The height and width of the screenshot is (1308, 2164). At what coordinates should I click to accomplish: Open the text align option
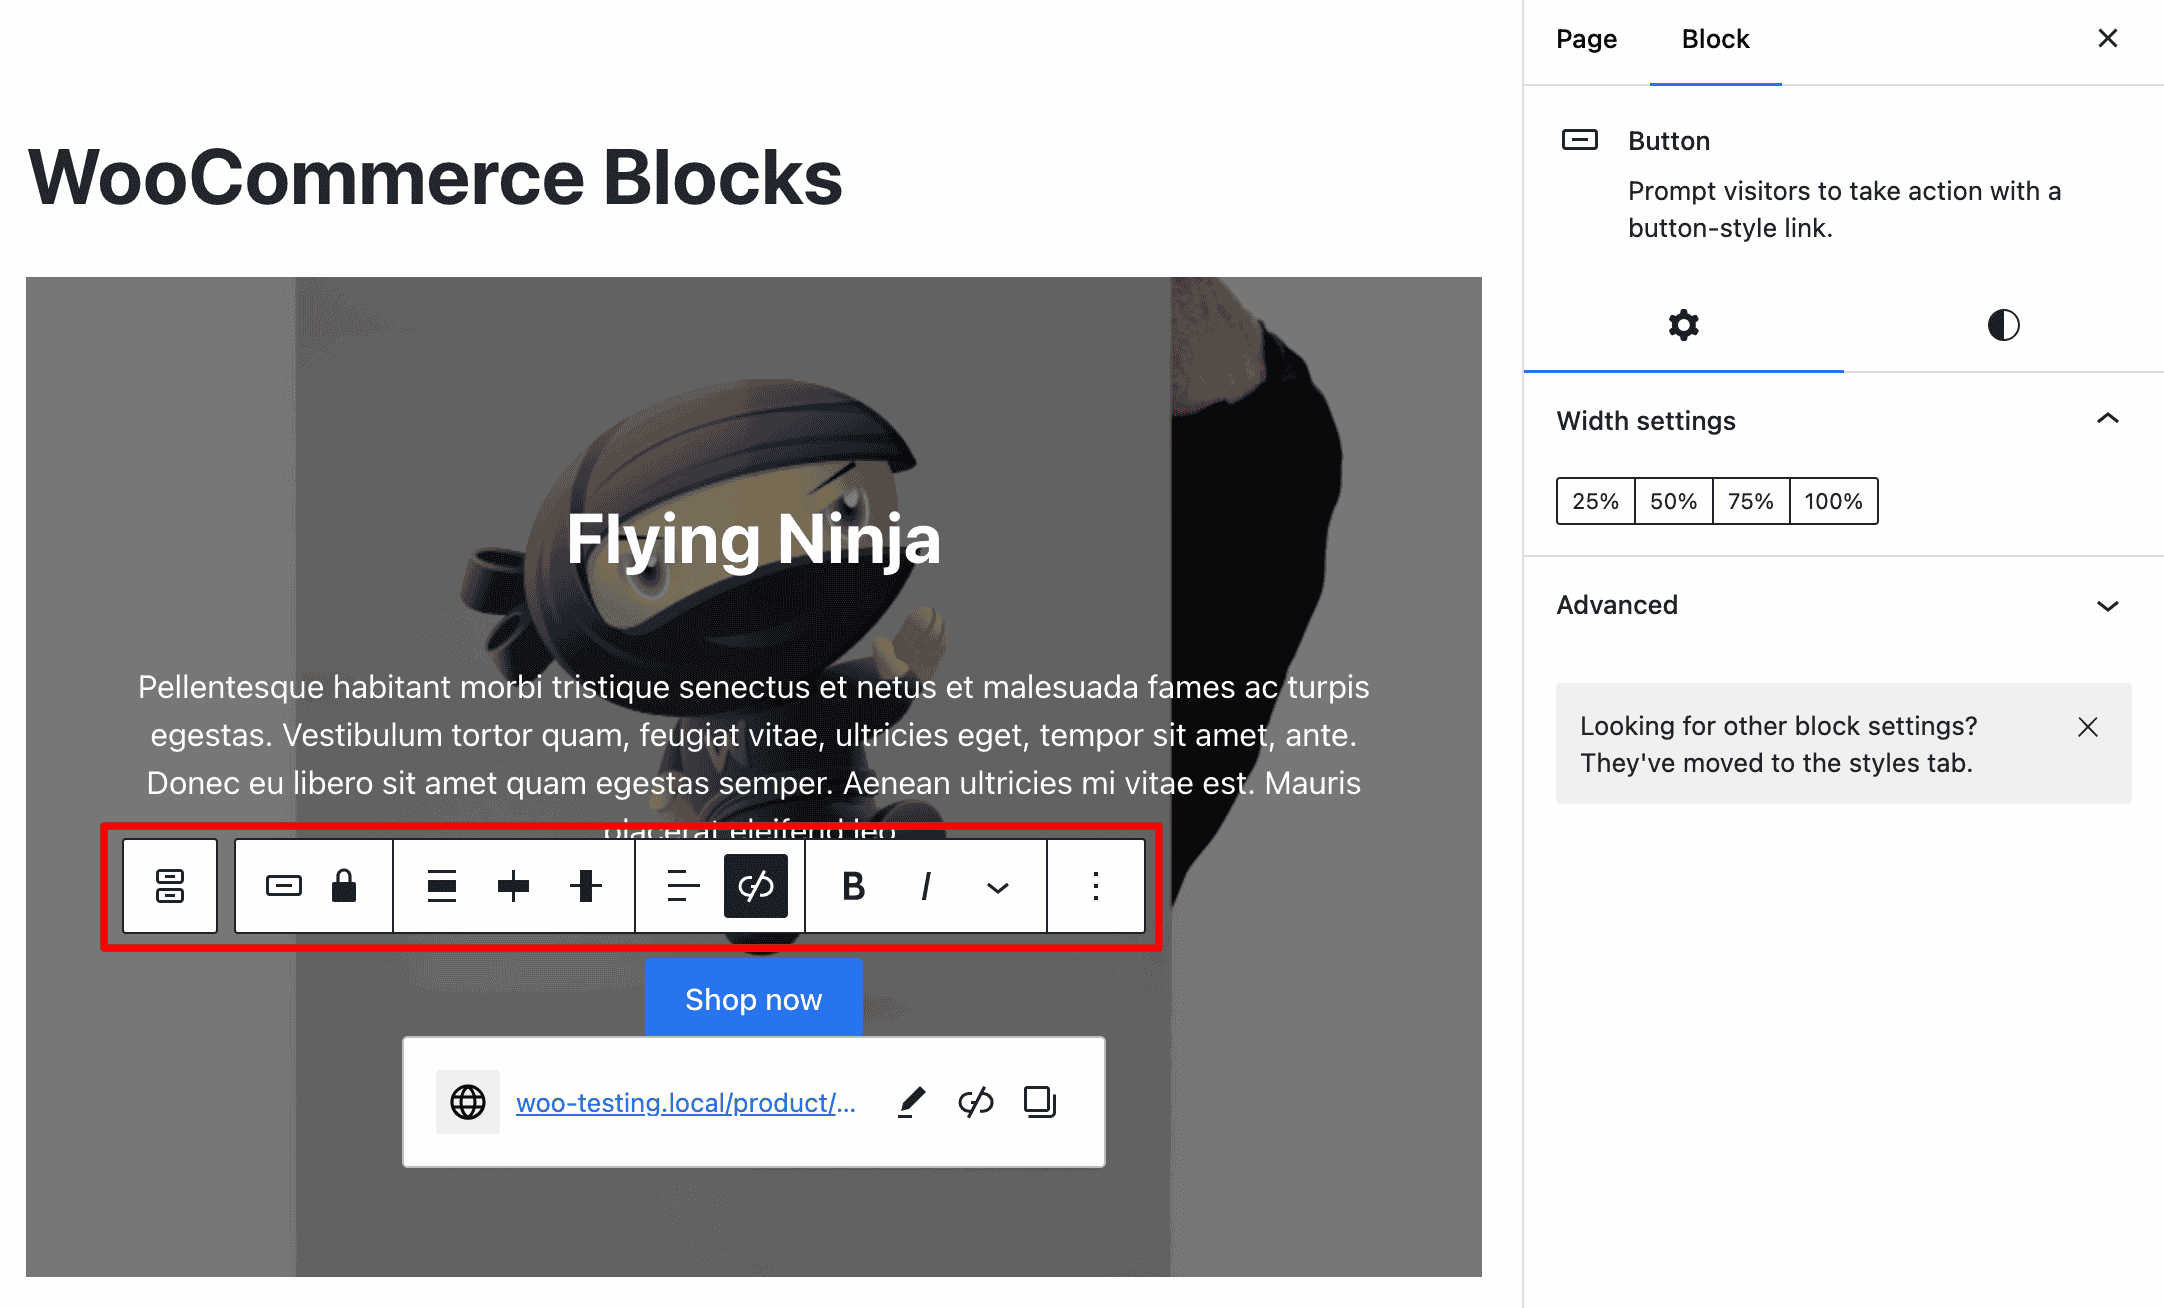[x=683, y=886]
